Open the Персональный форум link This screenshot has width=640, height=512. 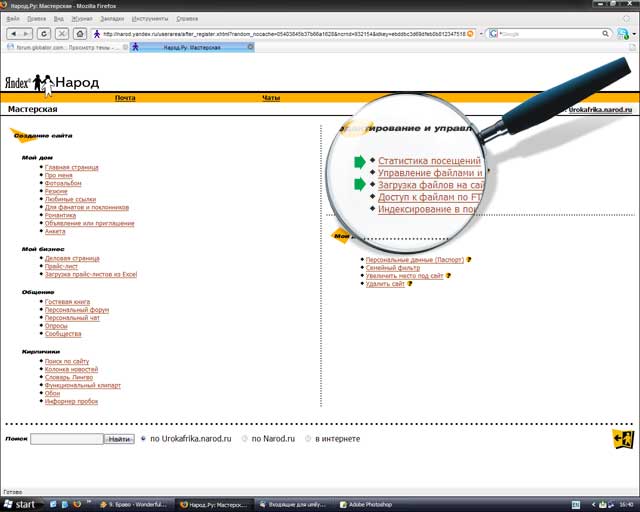click(77, 310)
